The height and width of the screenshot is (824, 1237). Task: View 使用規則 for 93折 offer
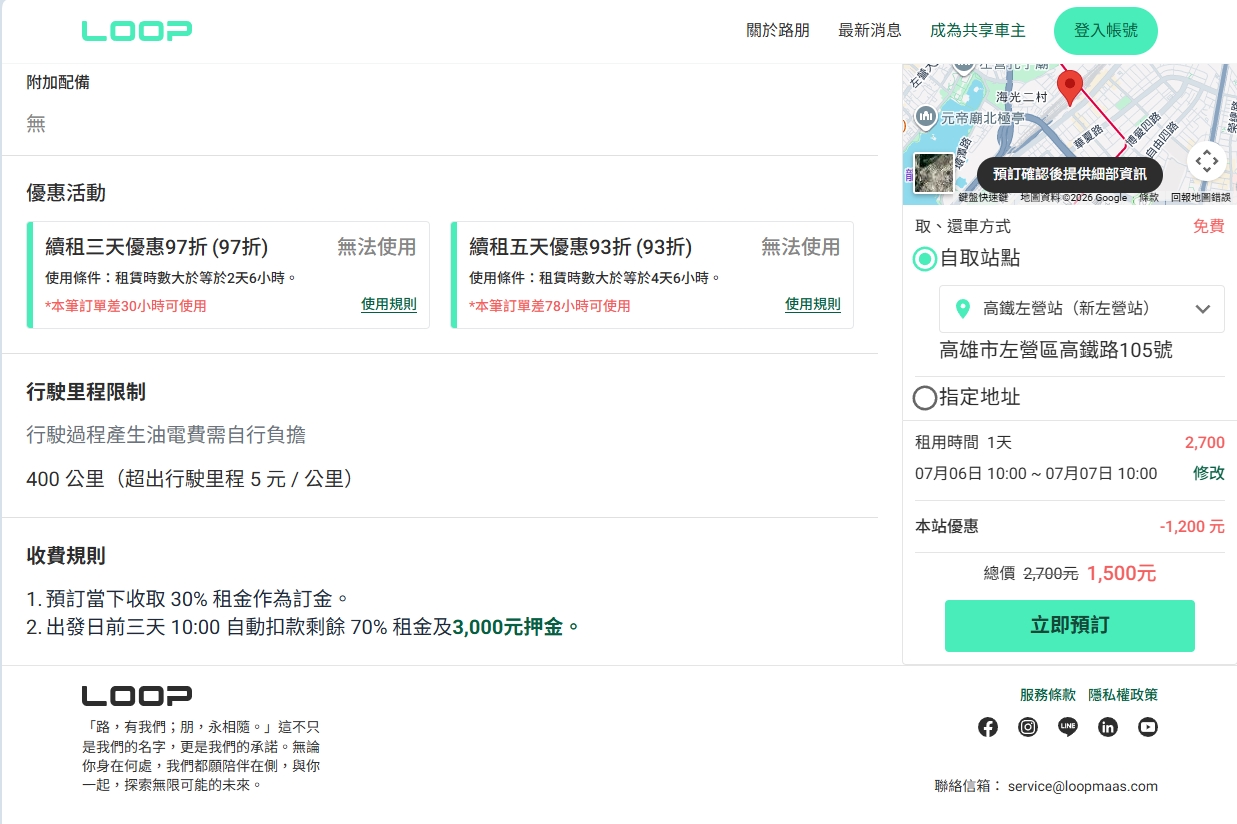point(813,305)
